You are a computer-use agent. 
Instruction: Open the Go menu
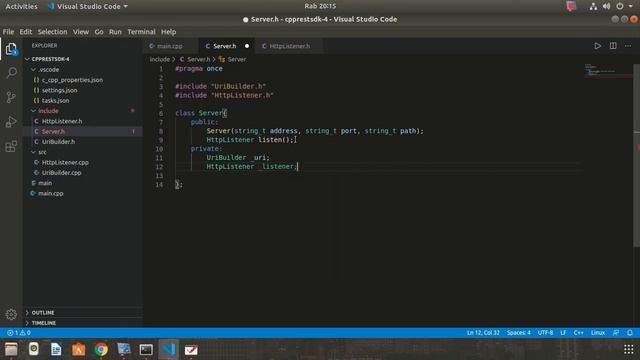(x=99, y=32)
